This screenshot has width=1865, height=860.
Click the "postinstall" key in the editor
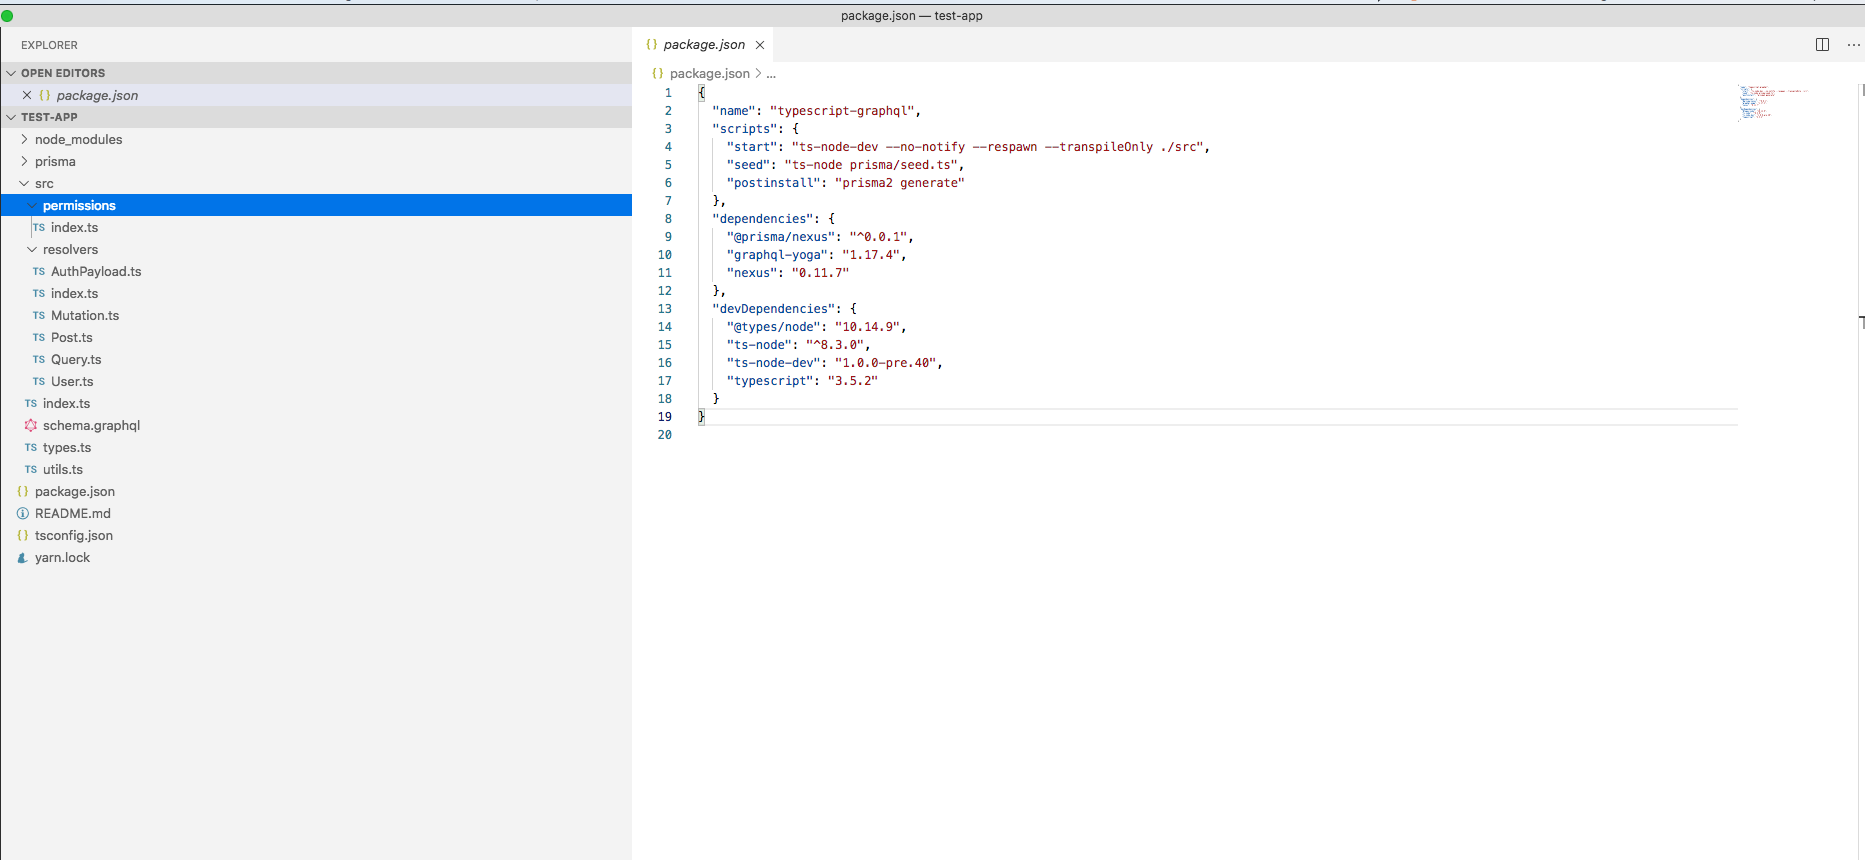774,183
